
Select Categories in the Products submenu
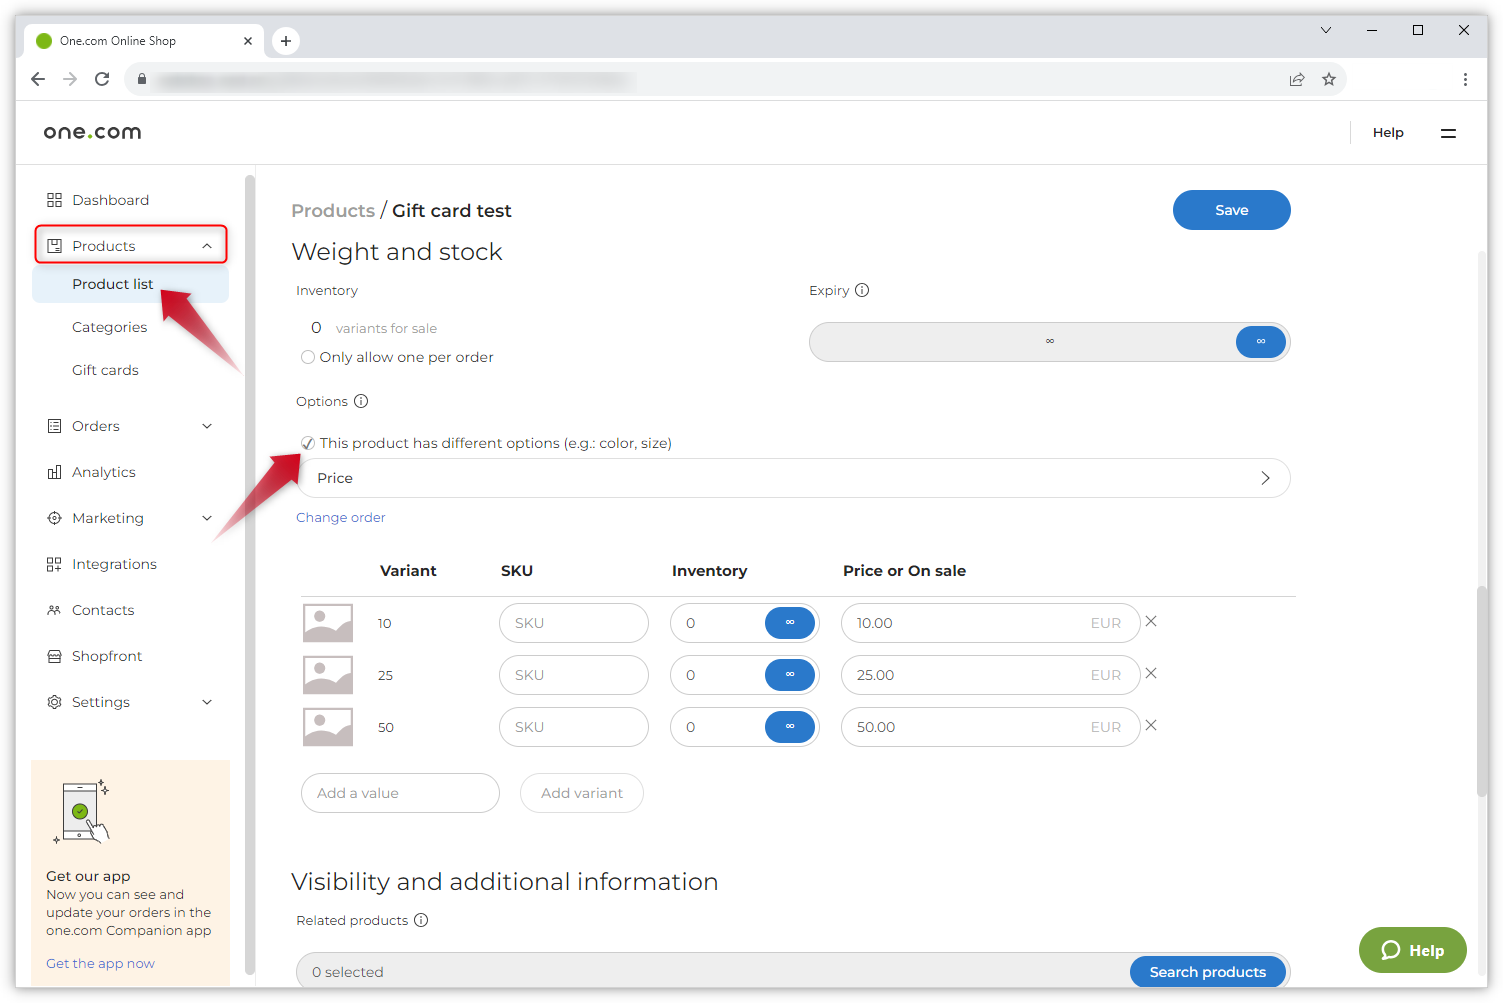pyautogui.click(x=109, y=327)
